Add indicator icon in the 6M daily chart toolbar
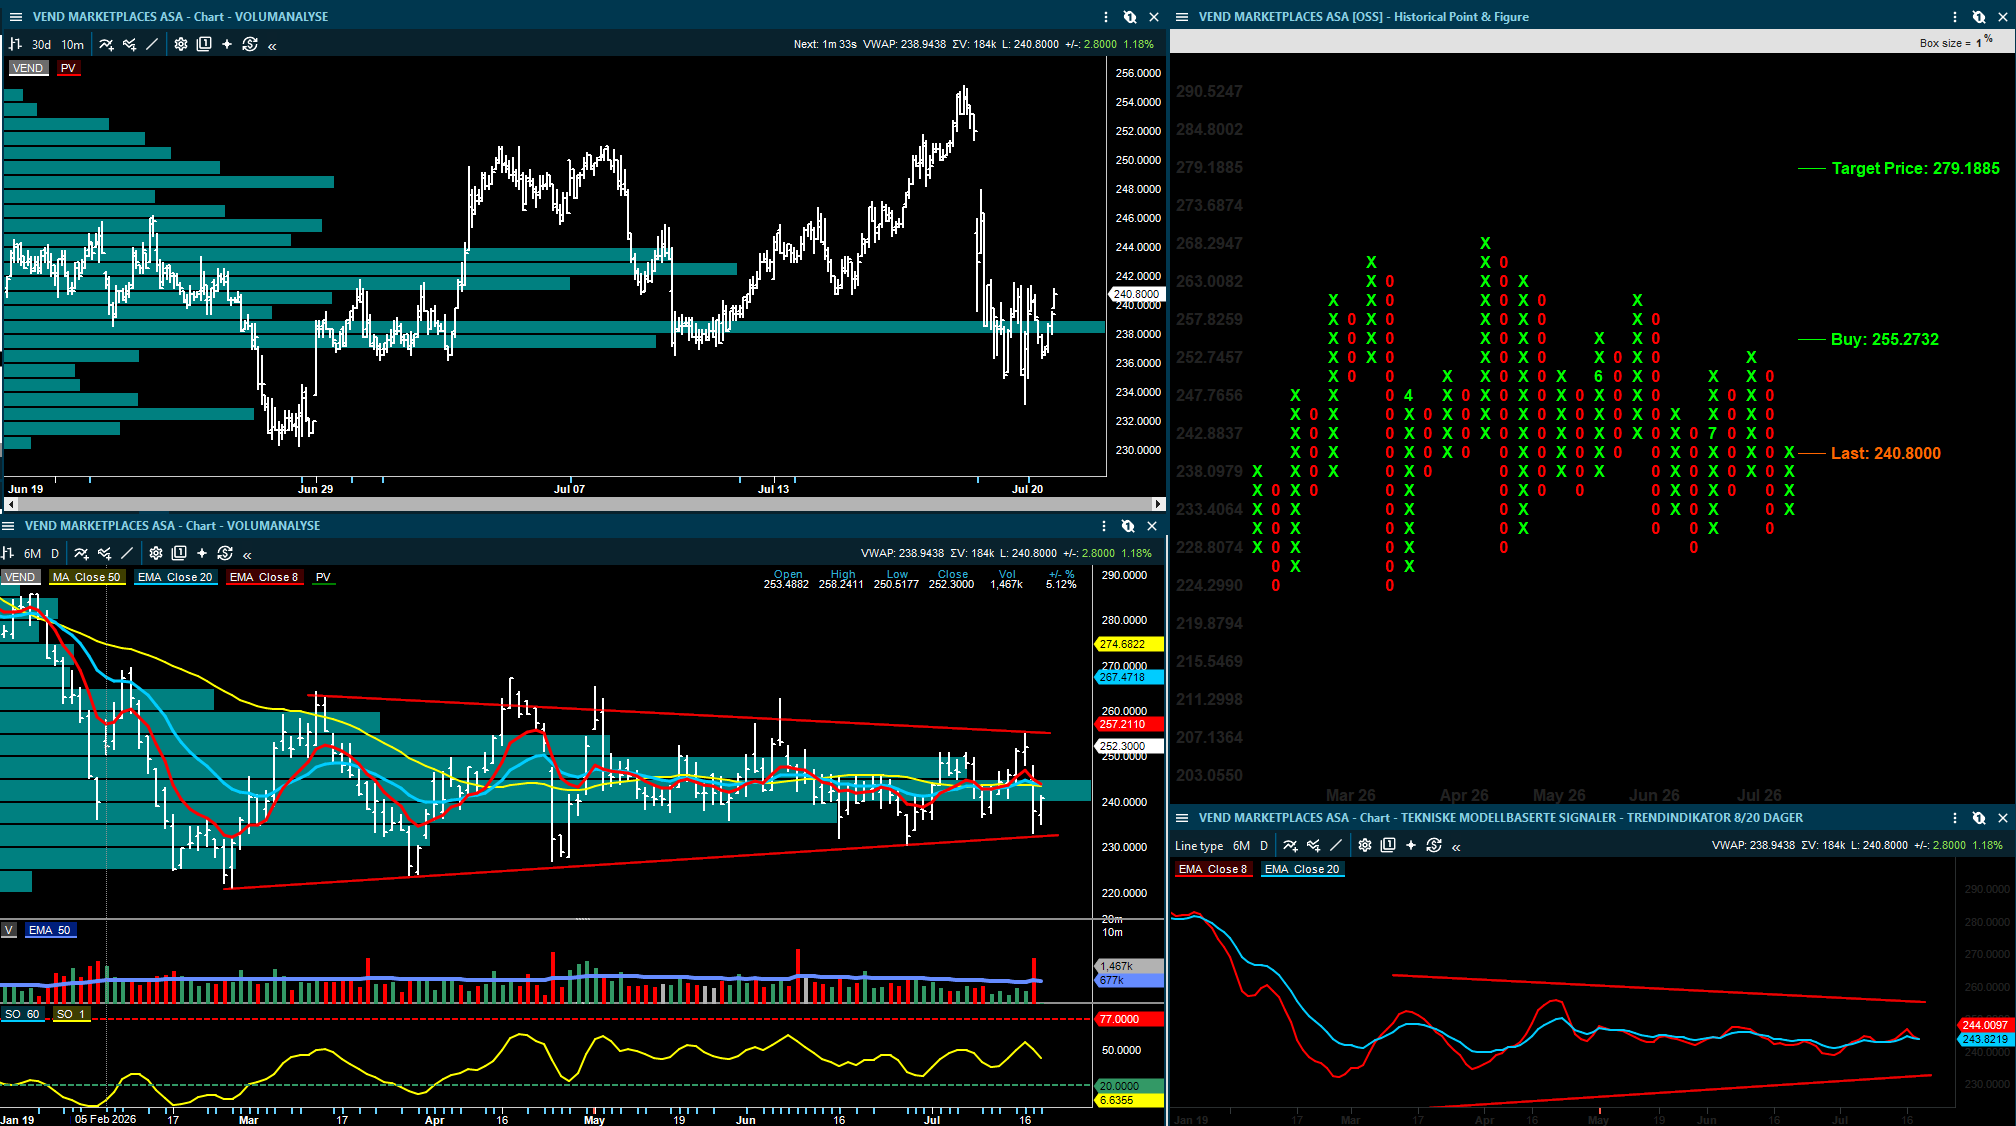 81,553
